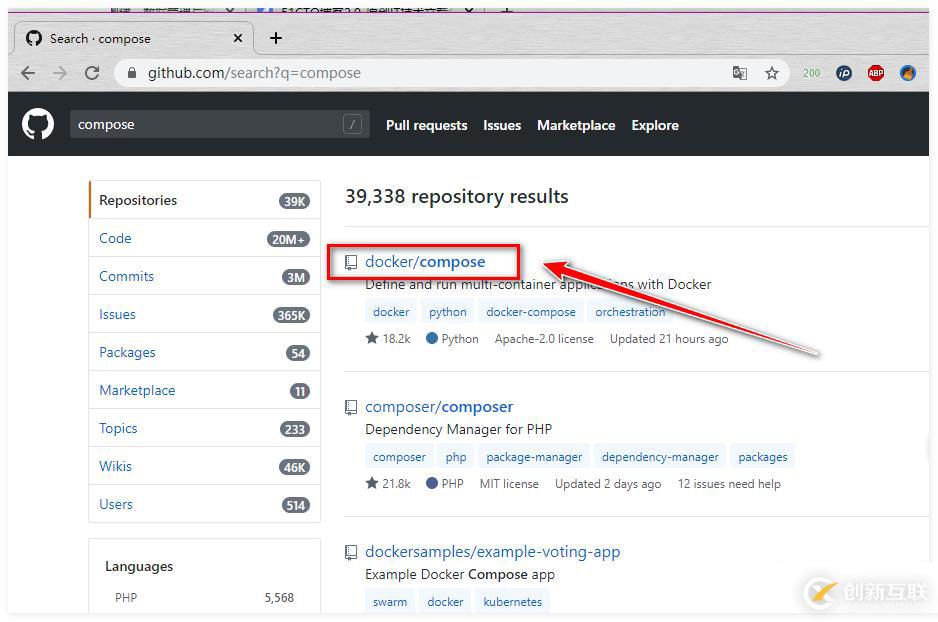
Task: Click the repository icon beside composer/composer
Action: (351, 407)
